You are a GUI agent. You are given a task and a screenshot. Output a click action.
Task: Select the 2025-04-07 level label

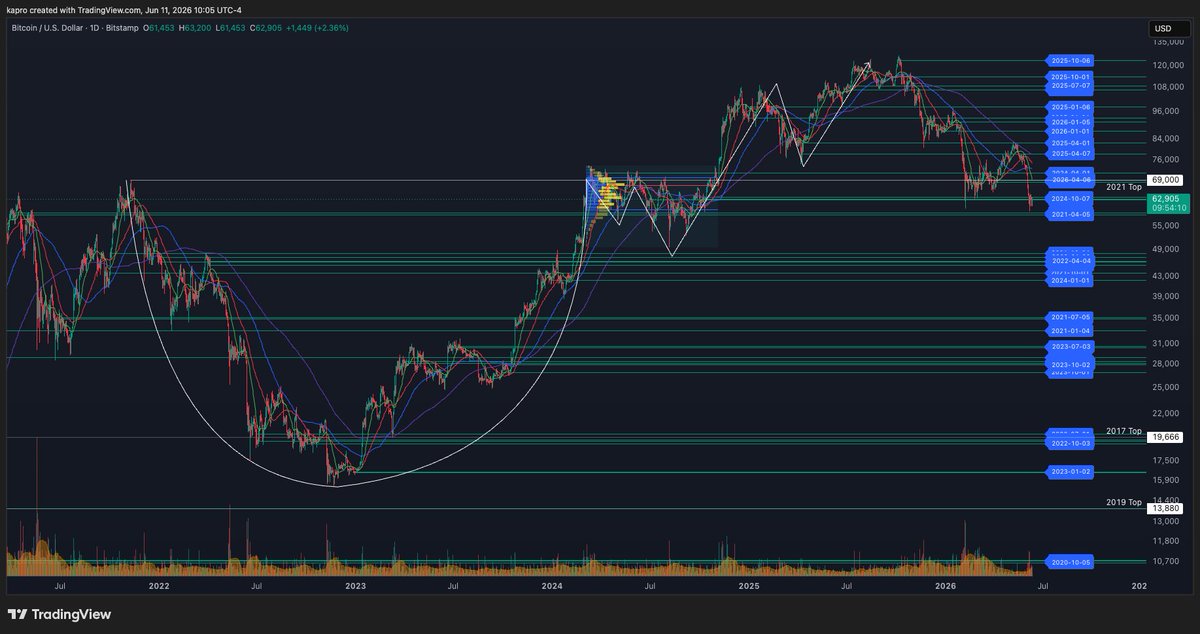click(1071, 154)
